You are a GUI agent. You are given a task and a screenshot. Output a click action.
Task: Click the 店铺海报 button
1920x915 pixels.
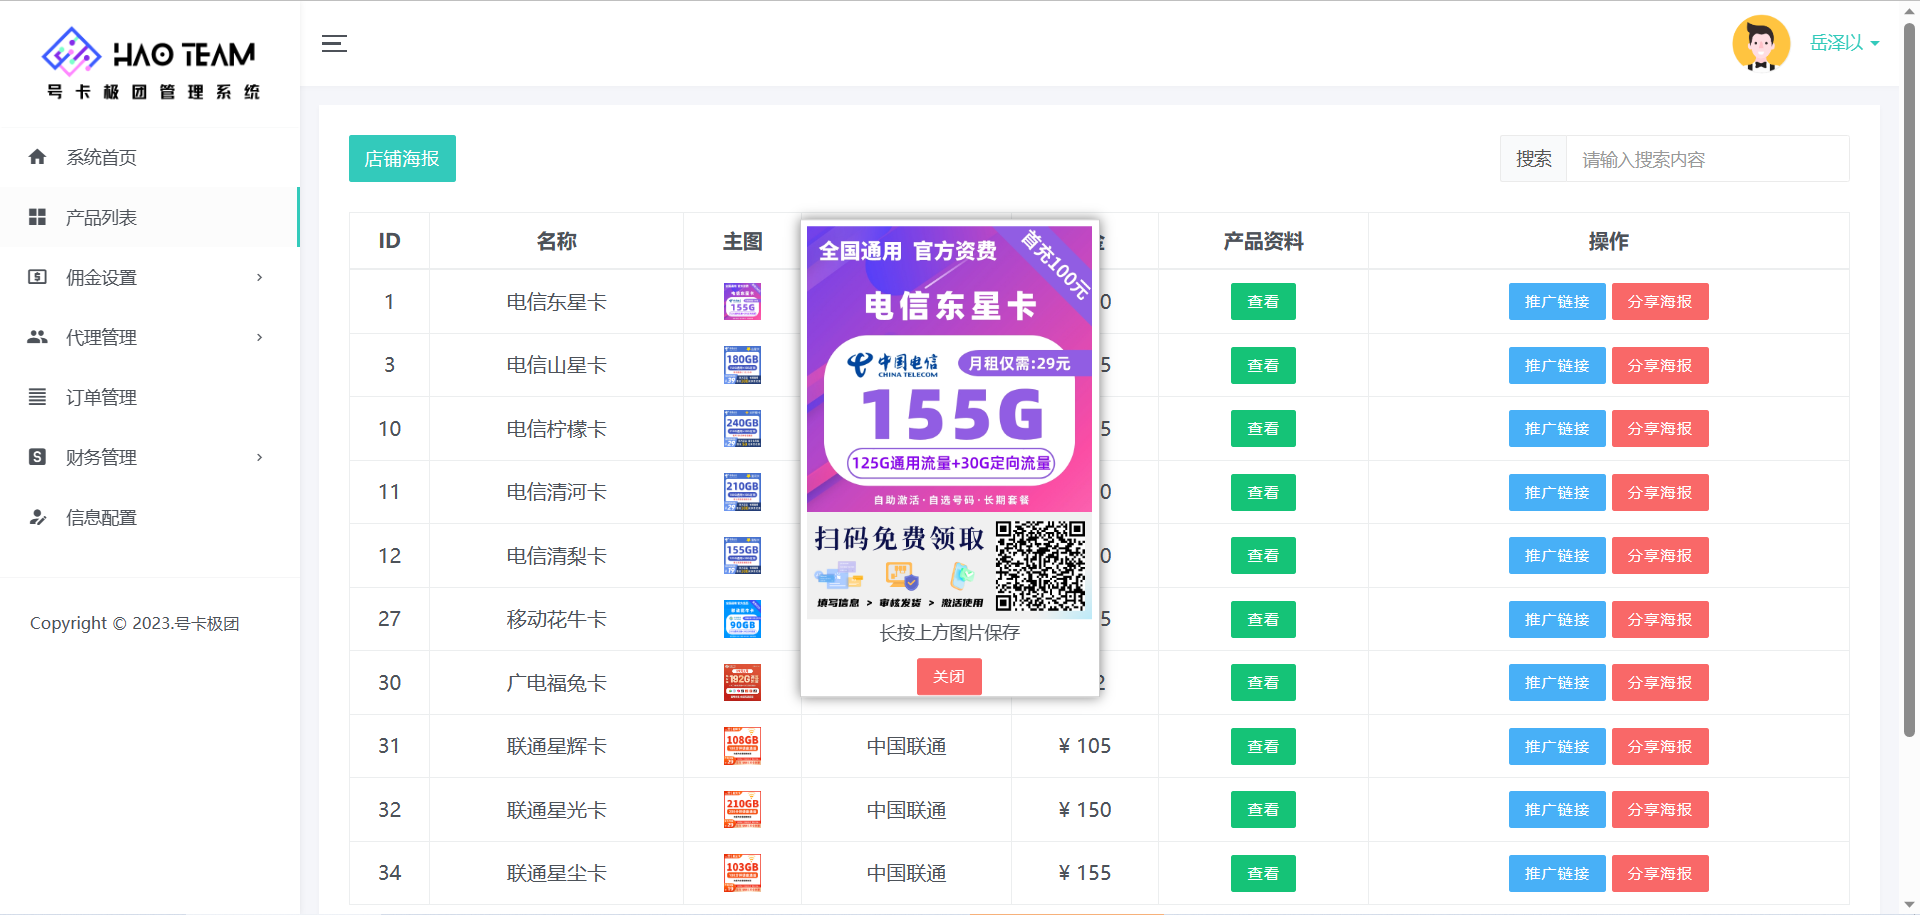[x=402, y=158]
